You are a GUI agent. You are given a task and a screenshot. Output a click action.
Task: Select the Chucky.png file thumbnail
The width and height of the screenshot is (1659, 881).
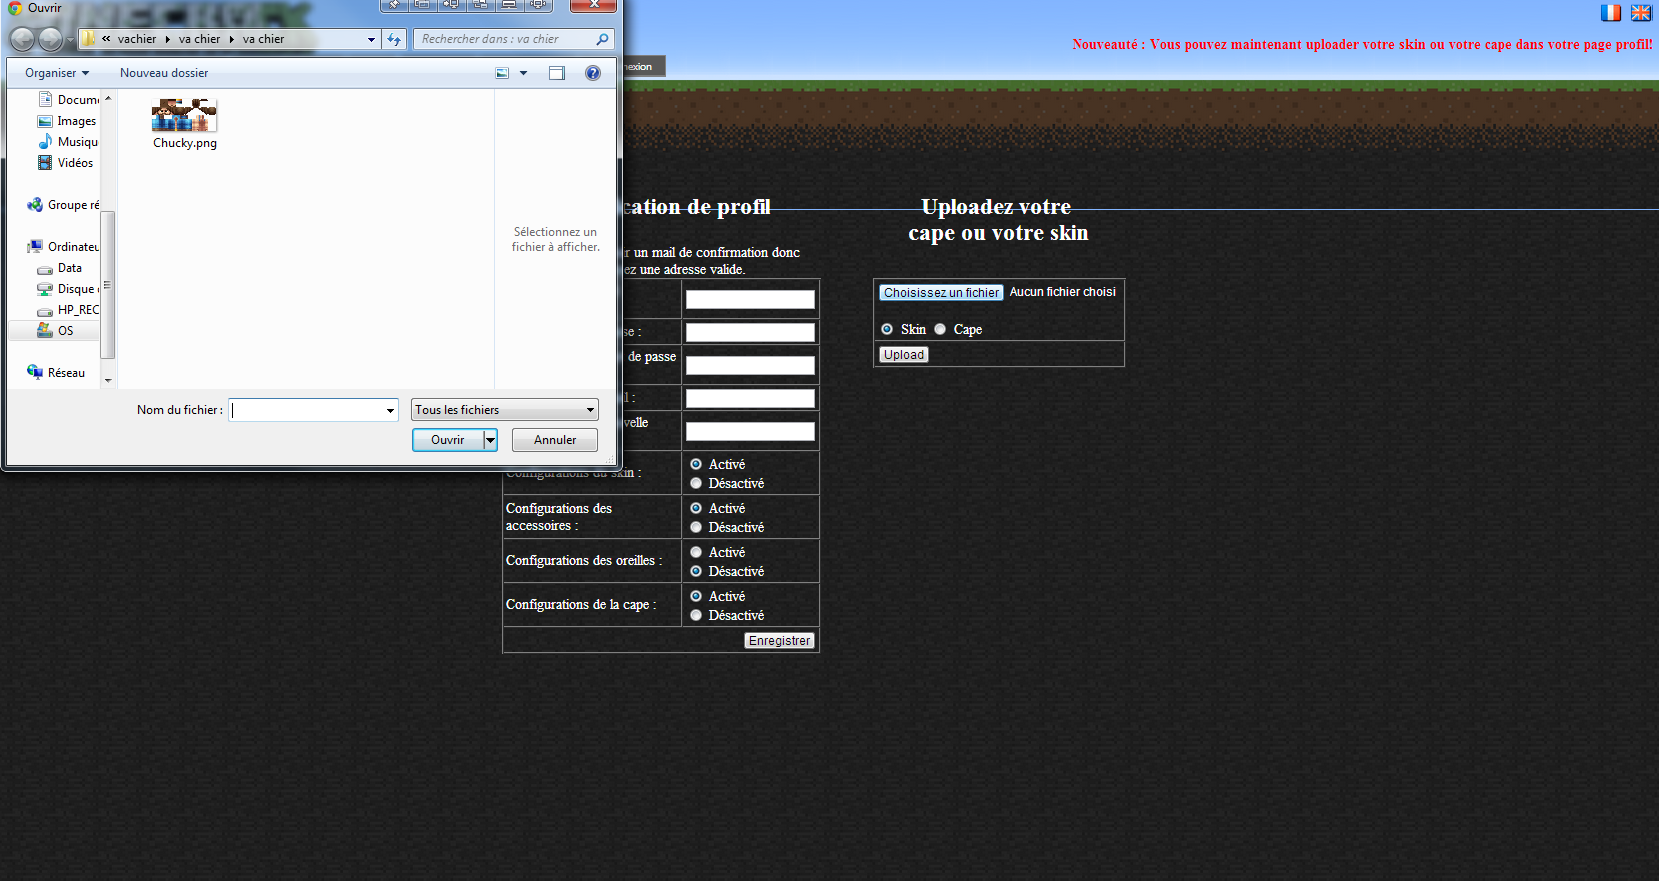[184, 116]
